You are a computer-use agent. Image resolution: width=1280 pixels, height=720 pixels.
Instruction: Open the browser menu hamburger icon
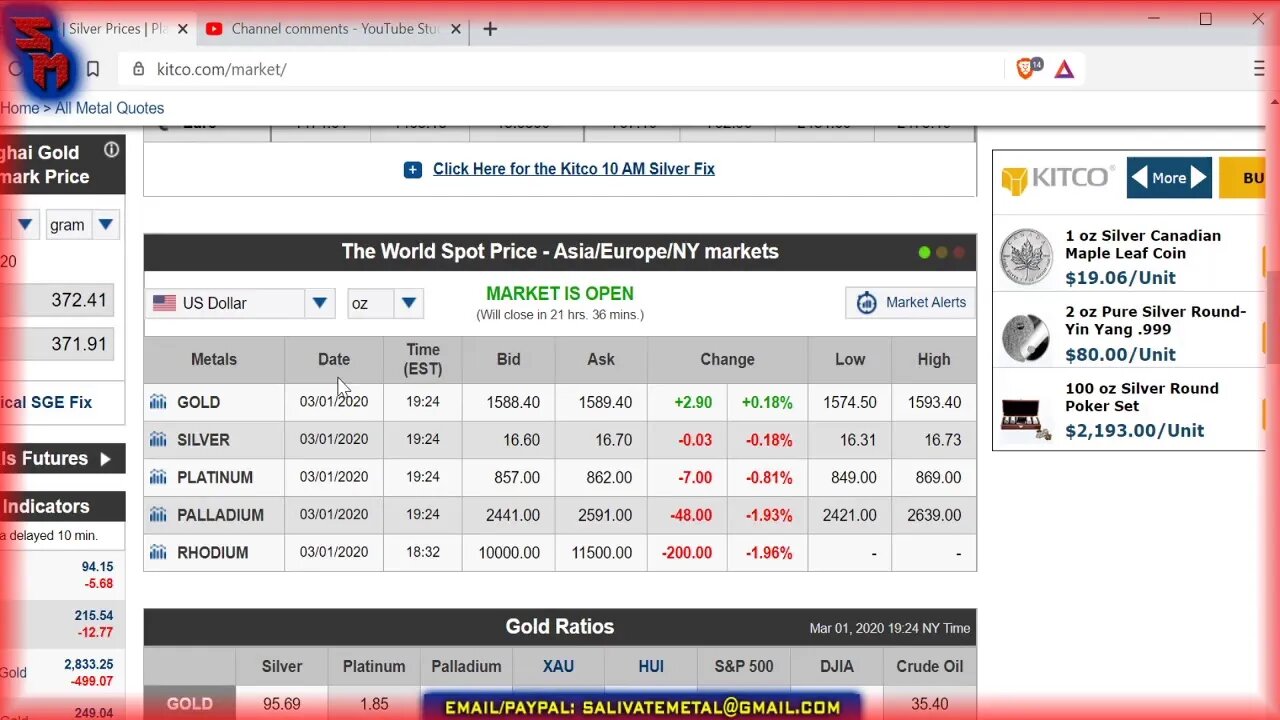click(1259, 69)
